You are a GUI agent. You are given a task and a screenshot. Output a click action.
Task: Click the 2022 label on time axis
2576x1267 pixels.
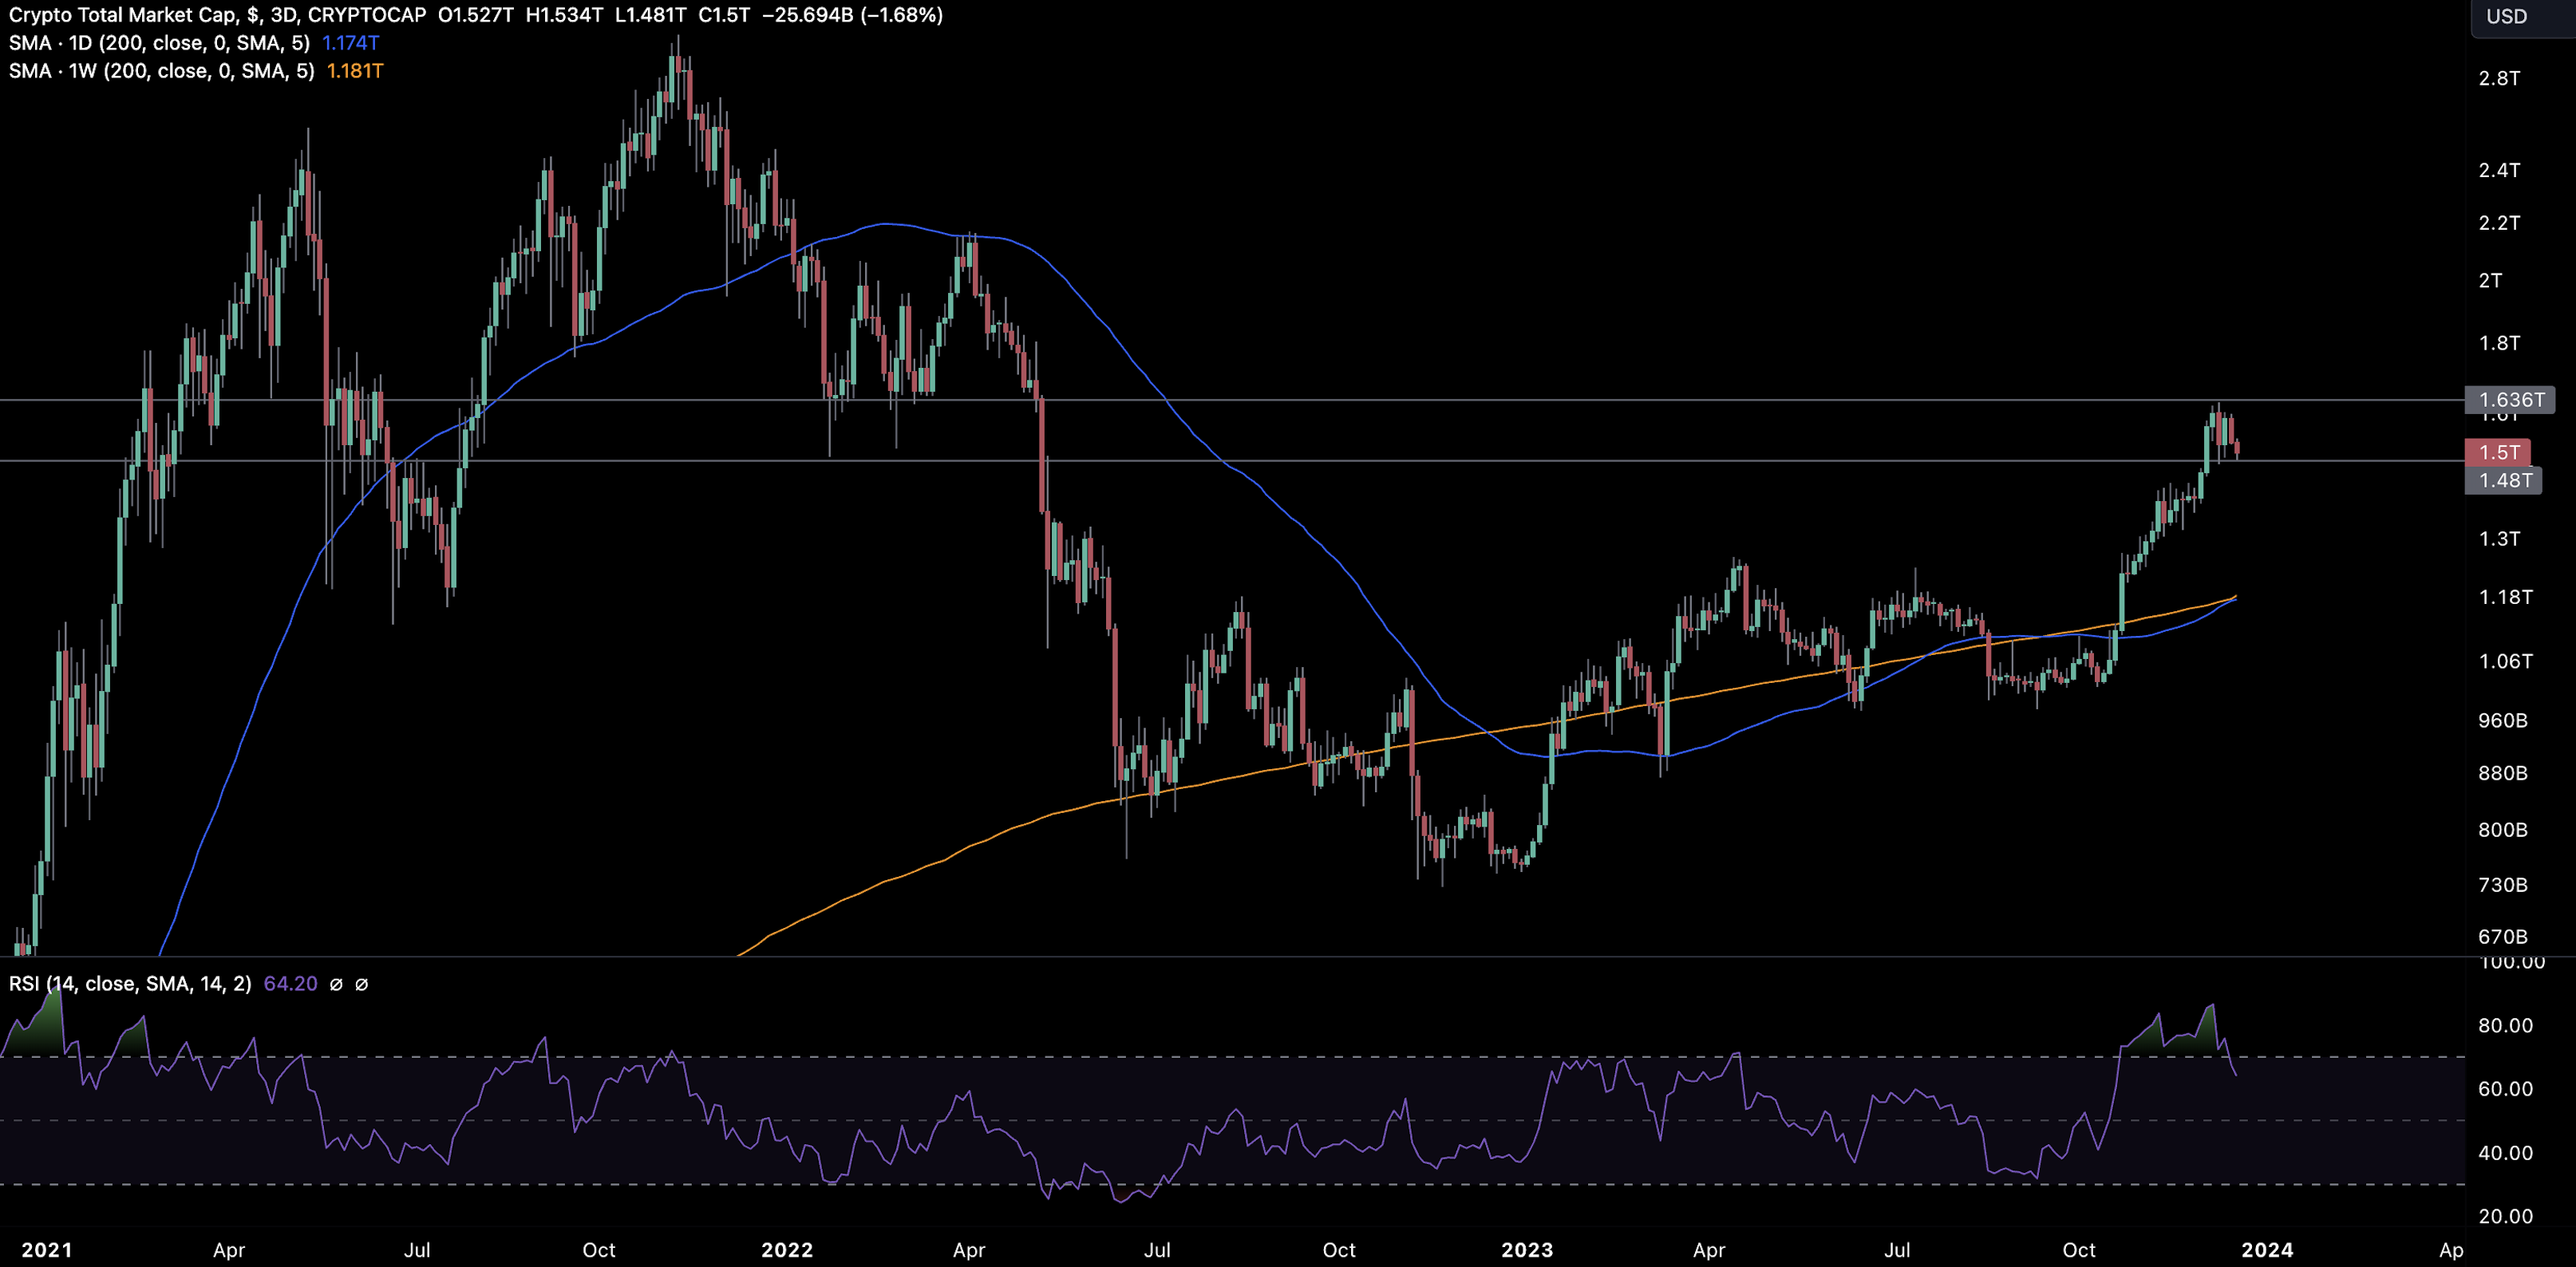point(787,1250)
